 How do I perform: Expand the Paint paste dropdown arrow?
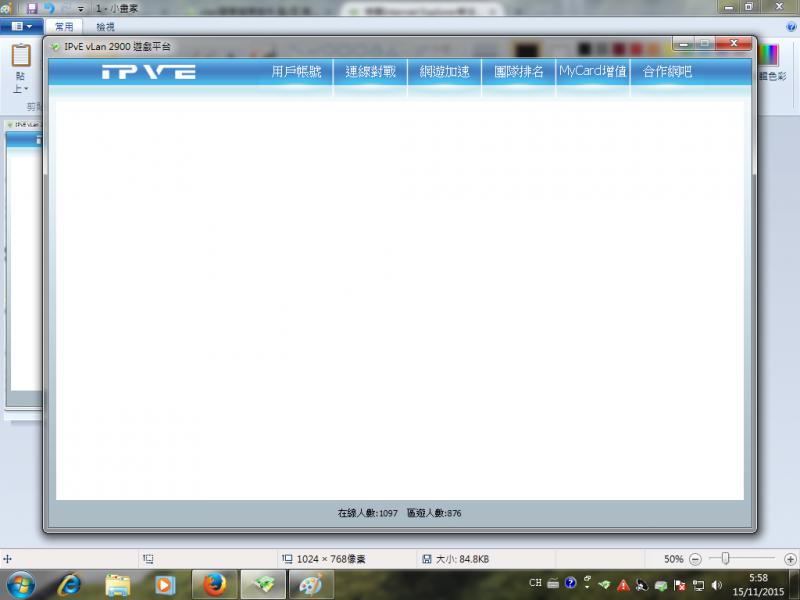click(20, 89)
